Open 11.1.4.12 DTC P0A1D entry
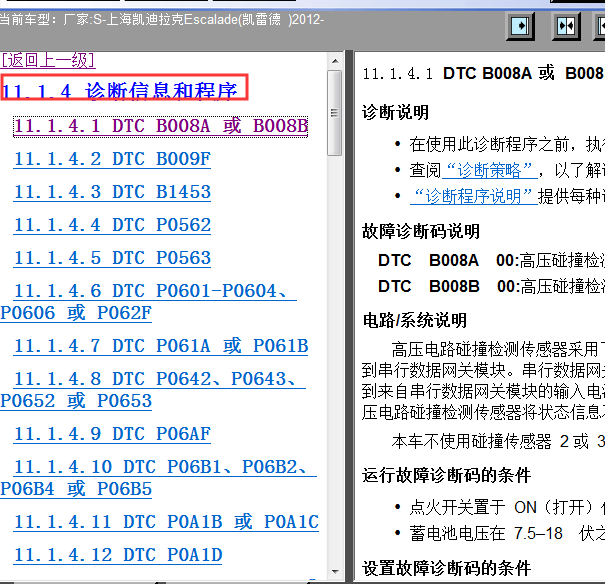 (x=118, y=555)
